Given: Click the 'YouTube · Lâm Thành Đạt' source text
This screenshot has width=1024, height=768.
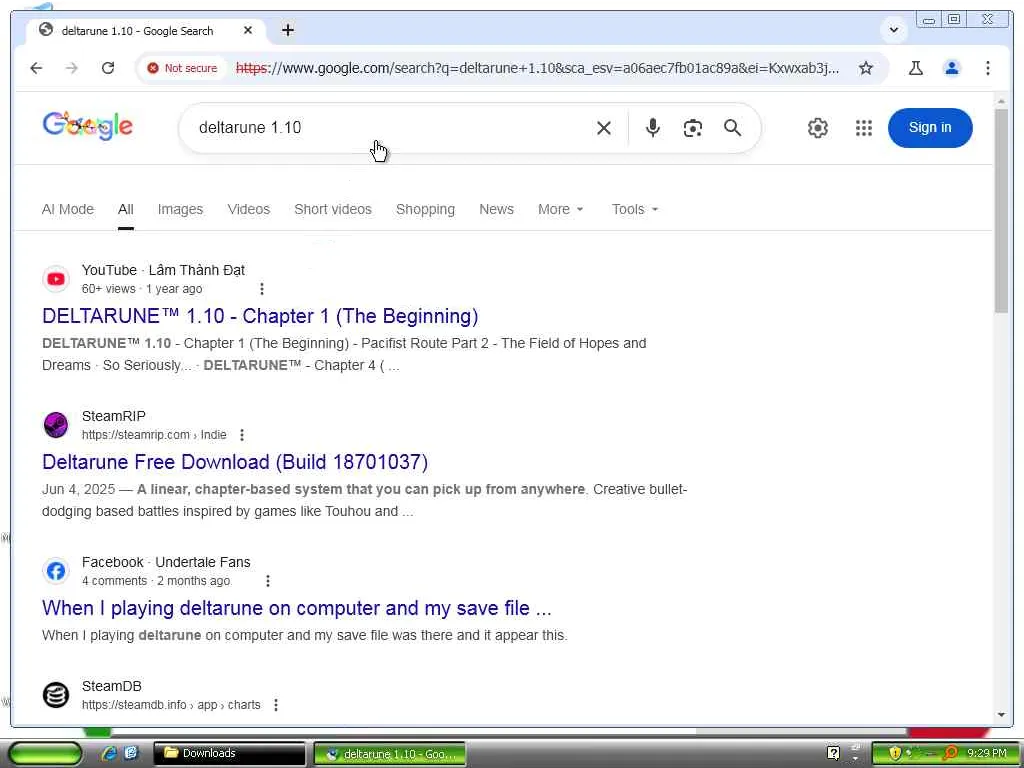Looking at the screenshot, I should pos(163,270).
